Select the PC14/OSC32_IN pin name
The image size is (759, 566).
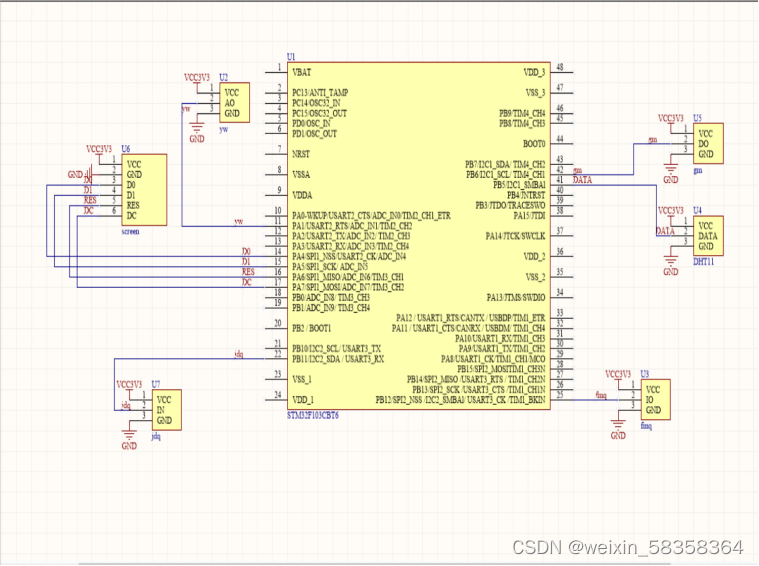[316, 103]
